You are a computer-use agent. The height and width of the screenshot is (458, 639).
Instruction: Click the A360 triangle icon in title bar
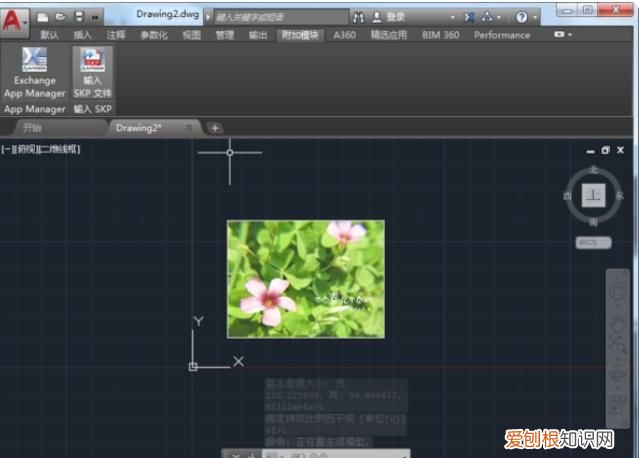coord(487,17)
